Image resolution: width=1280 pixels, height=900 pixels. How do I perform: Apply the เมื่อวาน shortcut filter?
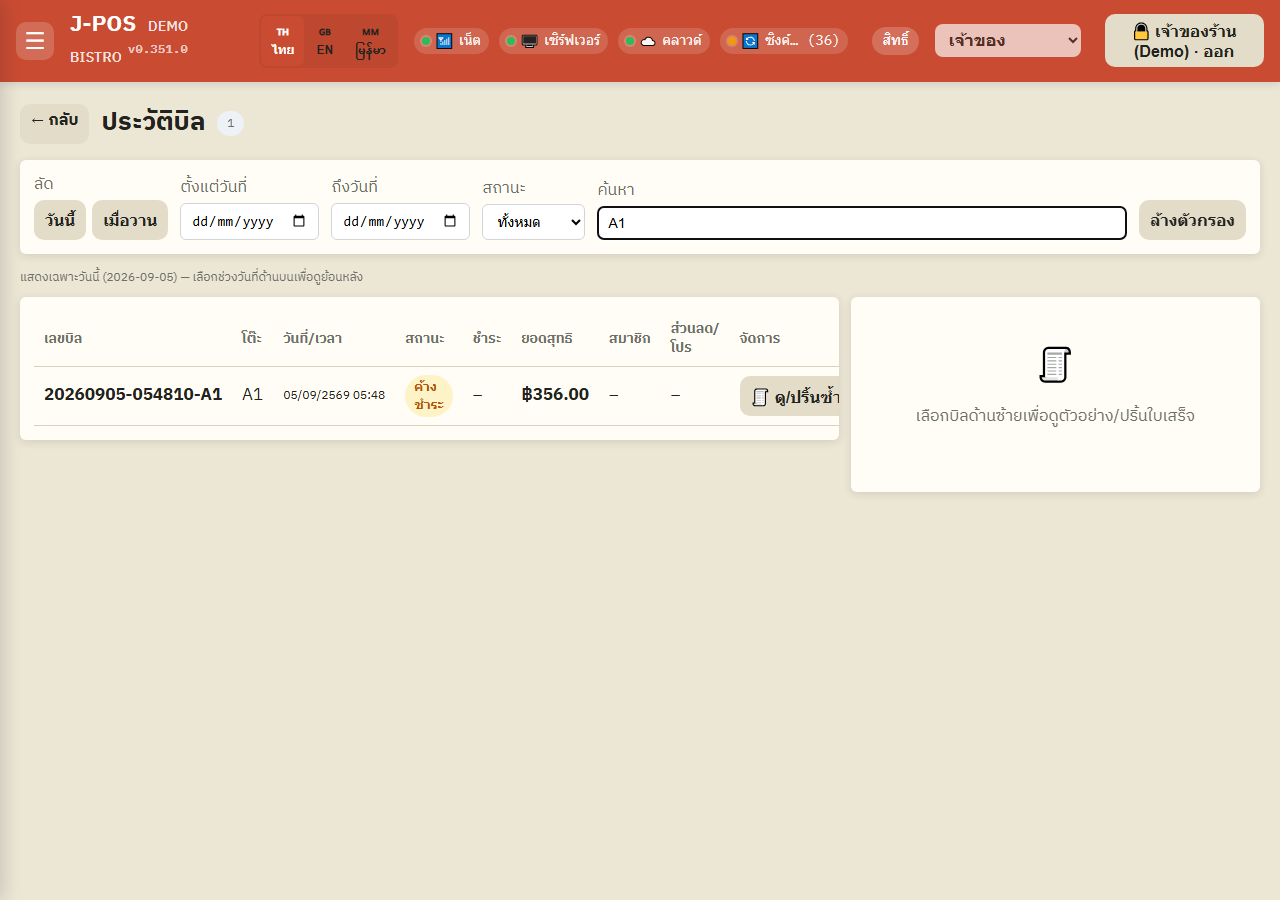pyautogui.click(x=130, y=220)
